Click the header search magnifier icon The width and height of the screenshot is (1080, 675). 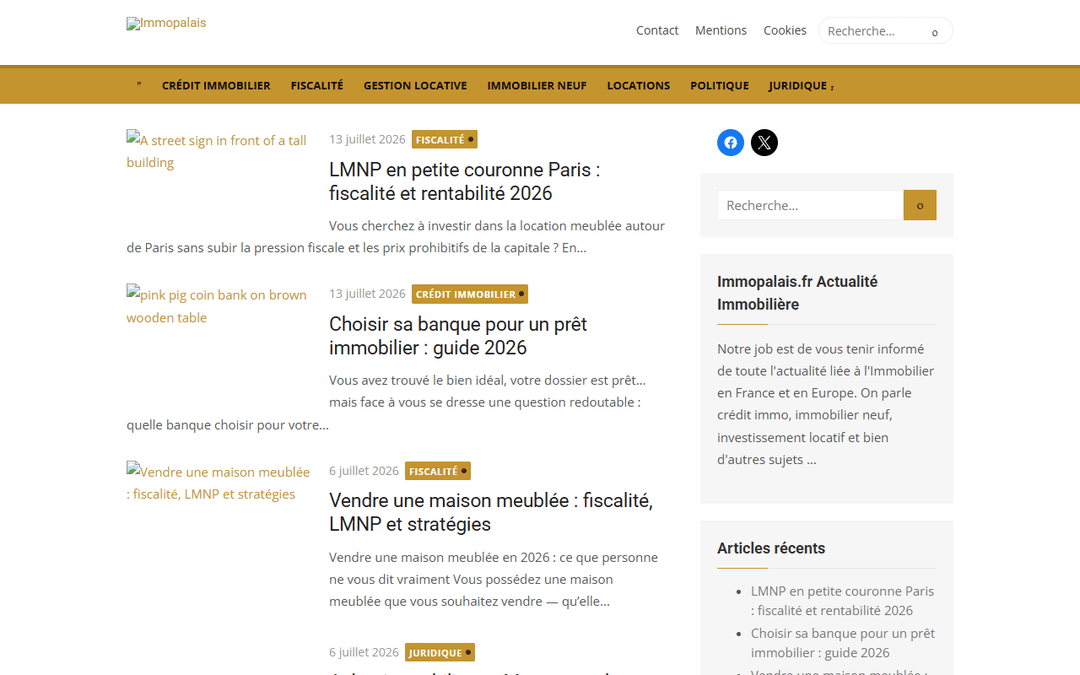pyautogui.click(x=935, y=32)
